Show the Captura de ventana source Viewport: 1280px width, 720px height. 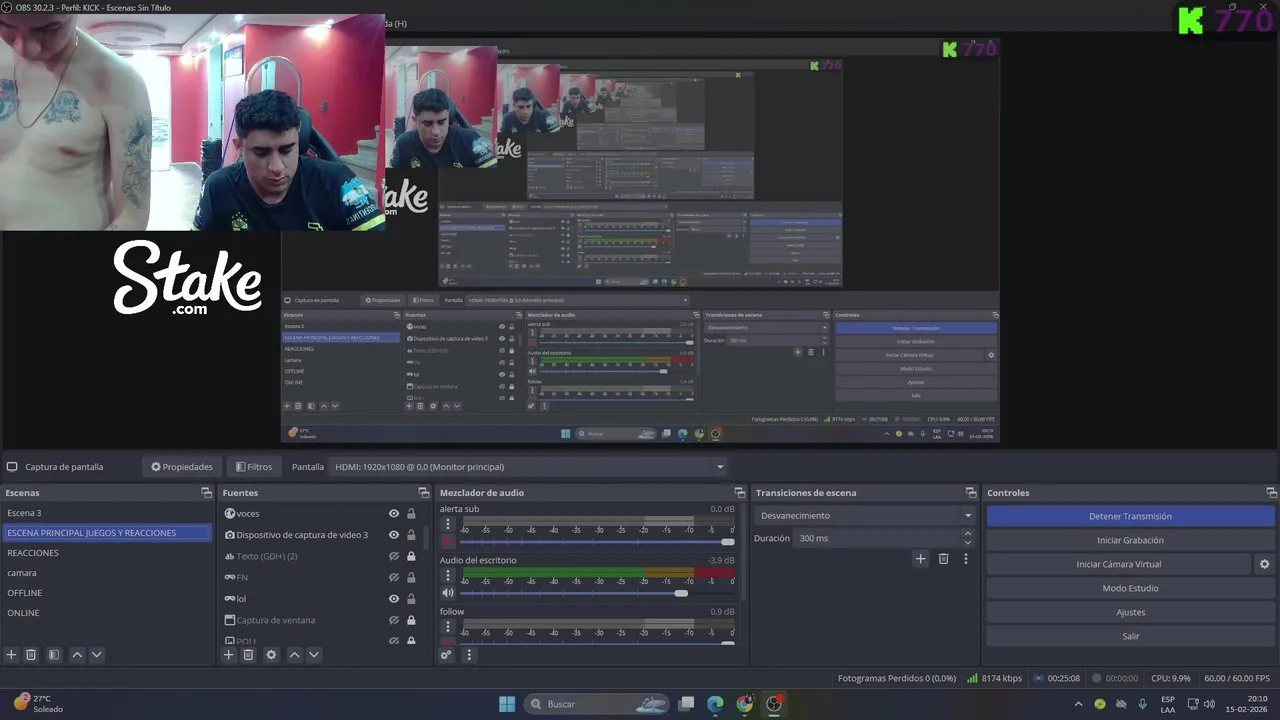[394, 620]
